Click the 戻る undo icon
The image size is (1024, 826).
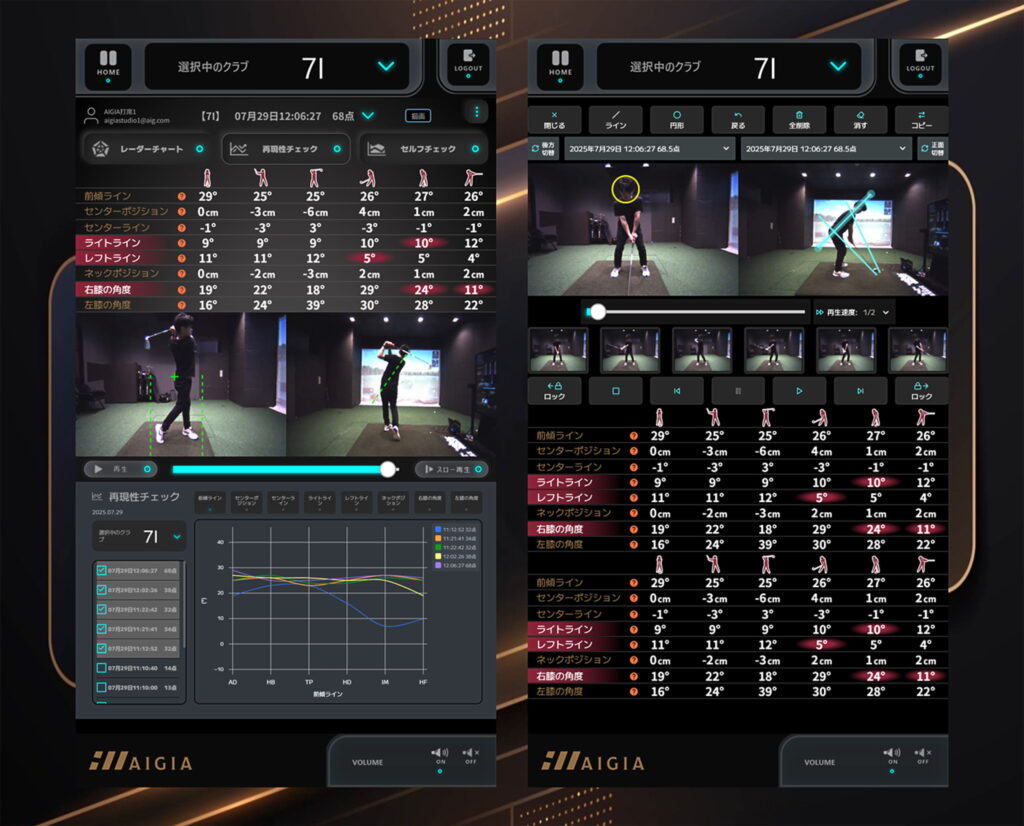pos(737,120)
